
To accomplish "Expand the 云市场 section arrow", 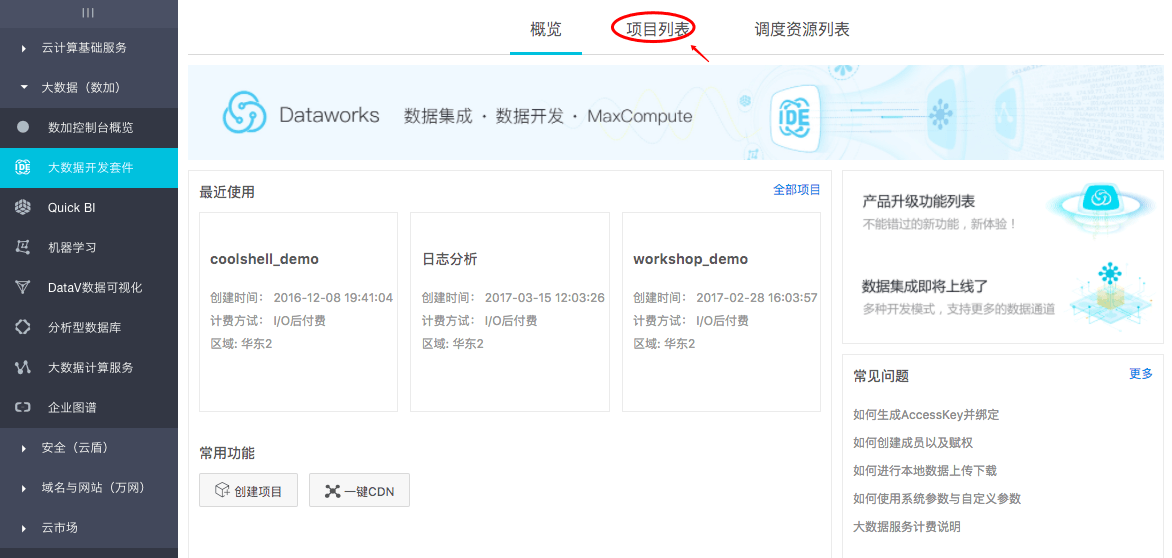I will (24, 528).
